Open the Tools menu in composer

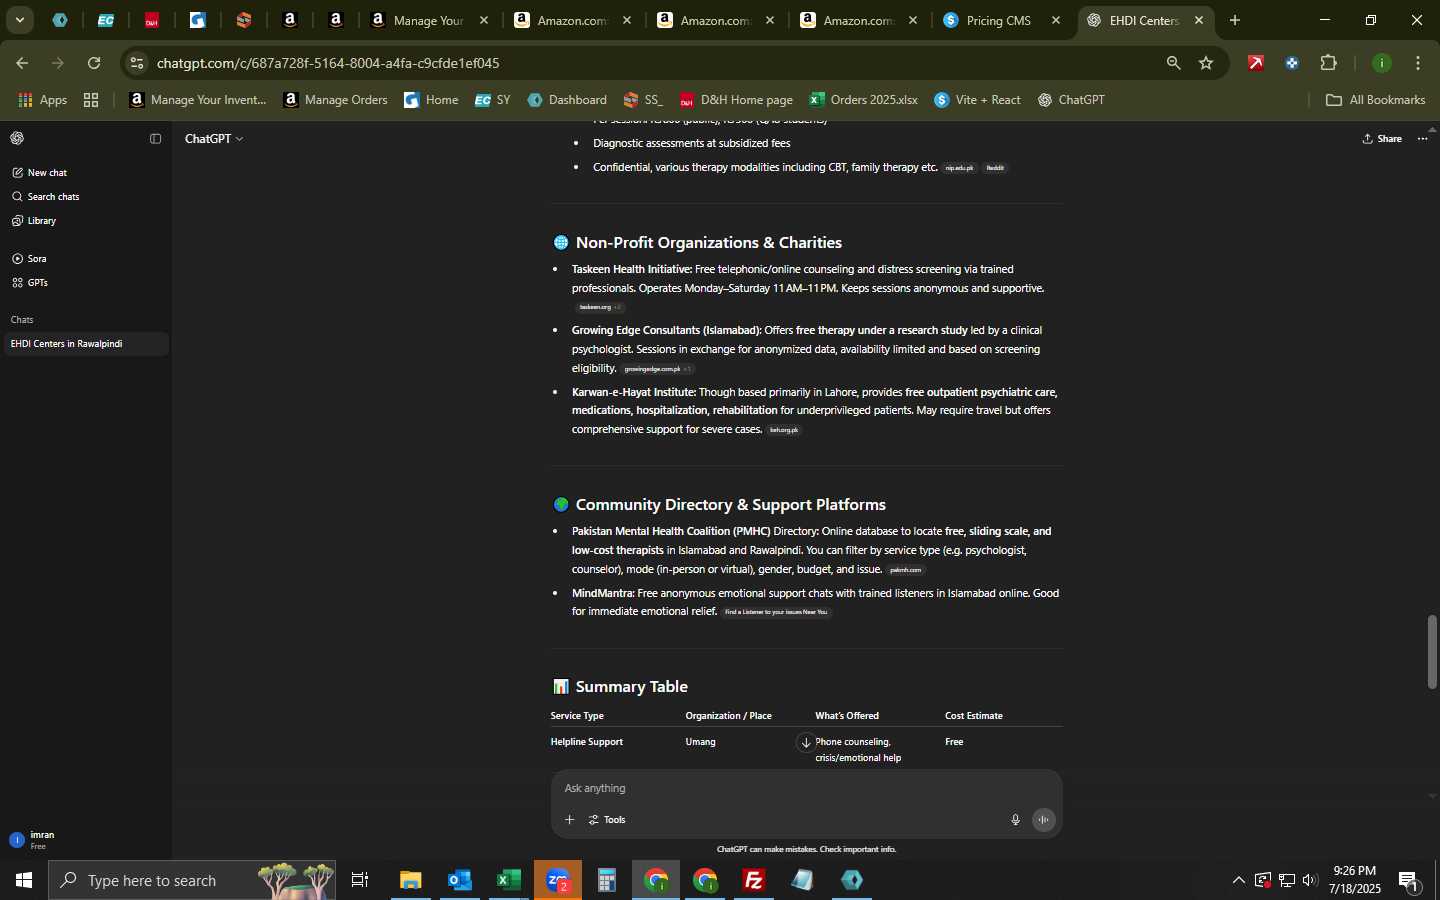(607, 820)
